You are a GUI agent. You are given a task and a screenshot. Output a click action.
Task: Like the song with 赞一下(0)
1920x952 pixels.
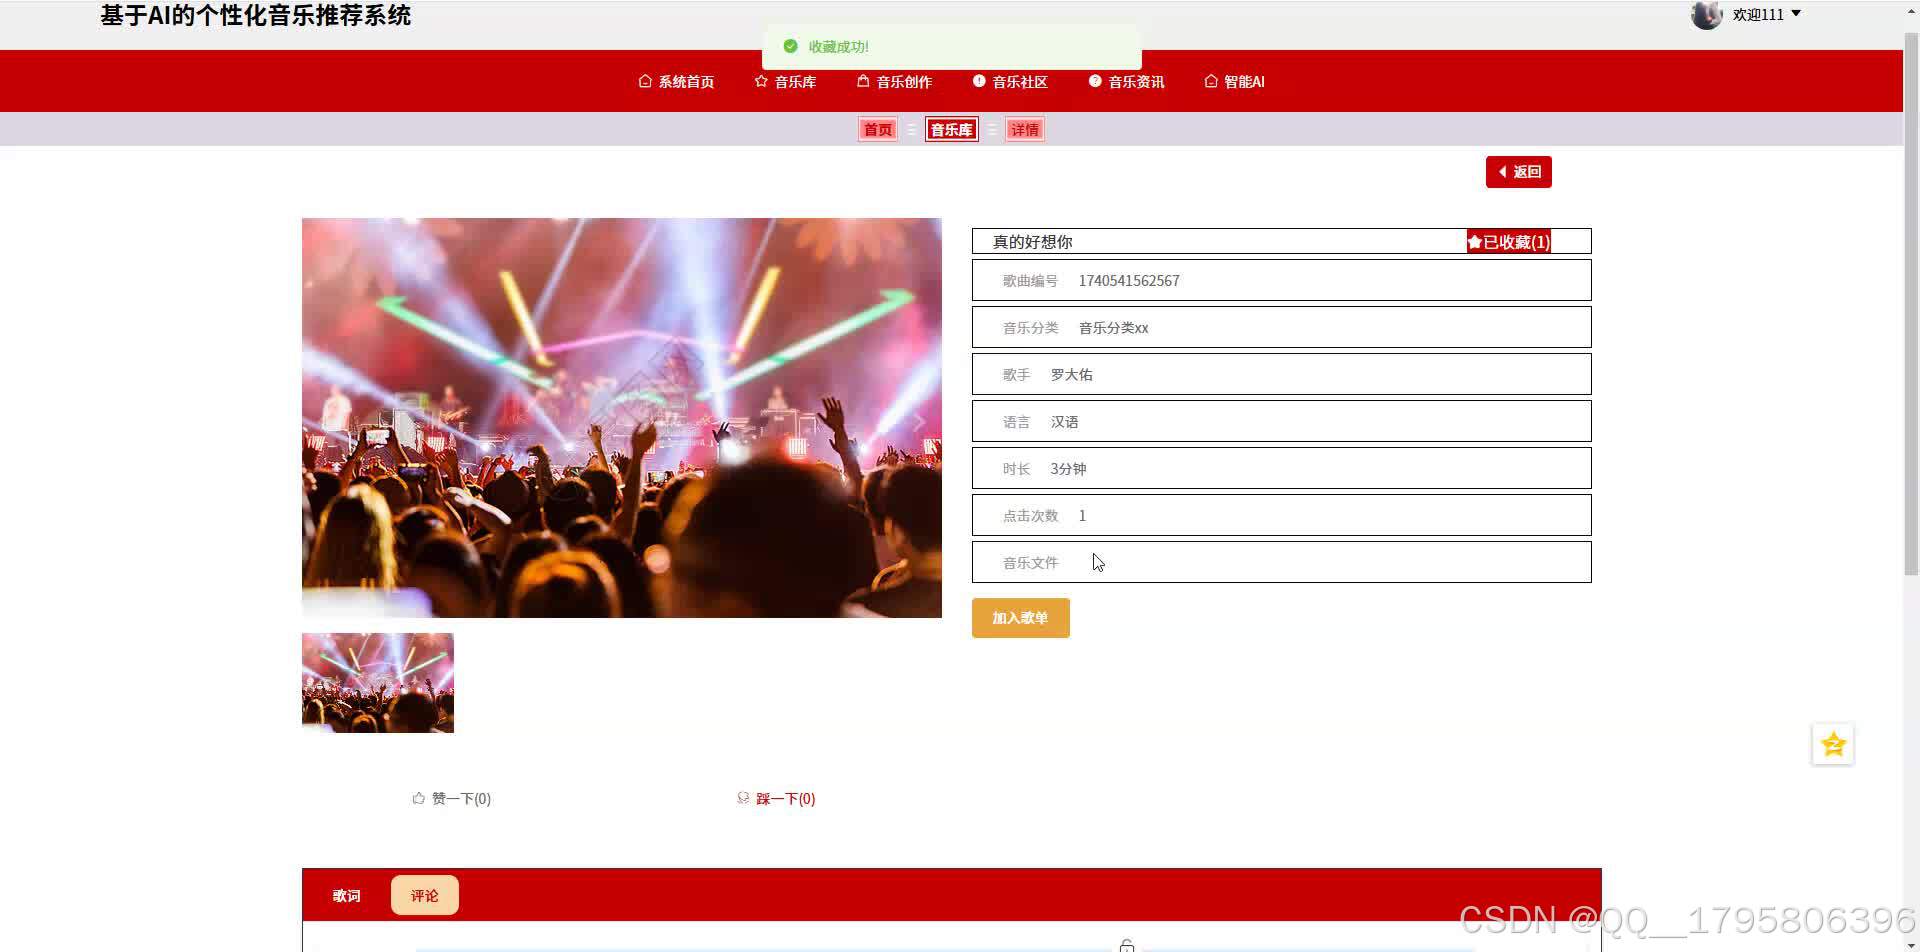tap(451, 799)
